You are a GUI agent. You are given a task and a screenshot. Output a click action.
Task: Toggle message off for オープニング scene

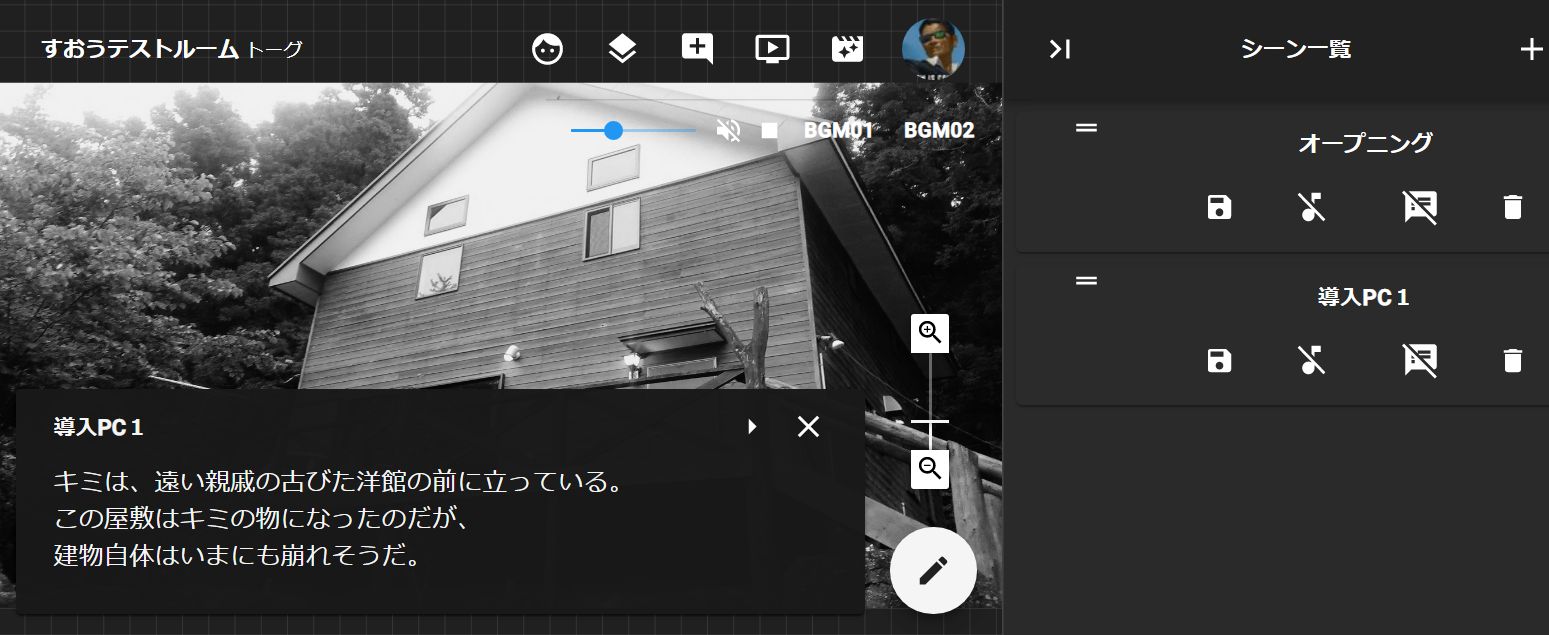click(1420, 207)
